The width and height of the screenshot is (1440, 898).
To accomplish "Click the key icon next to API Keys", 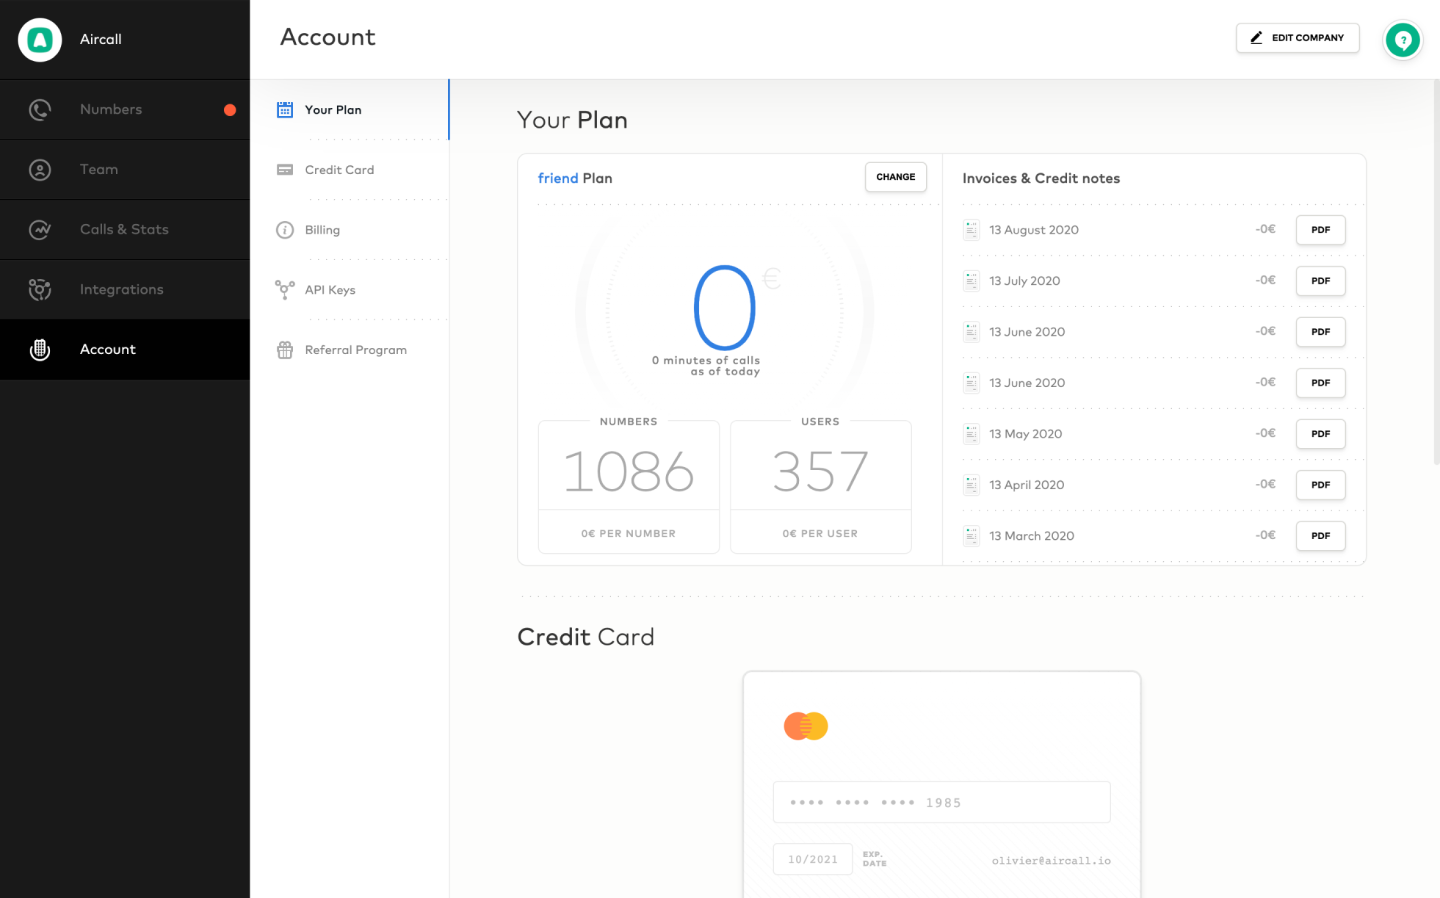I will coord(284,289).
